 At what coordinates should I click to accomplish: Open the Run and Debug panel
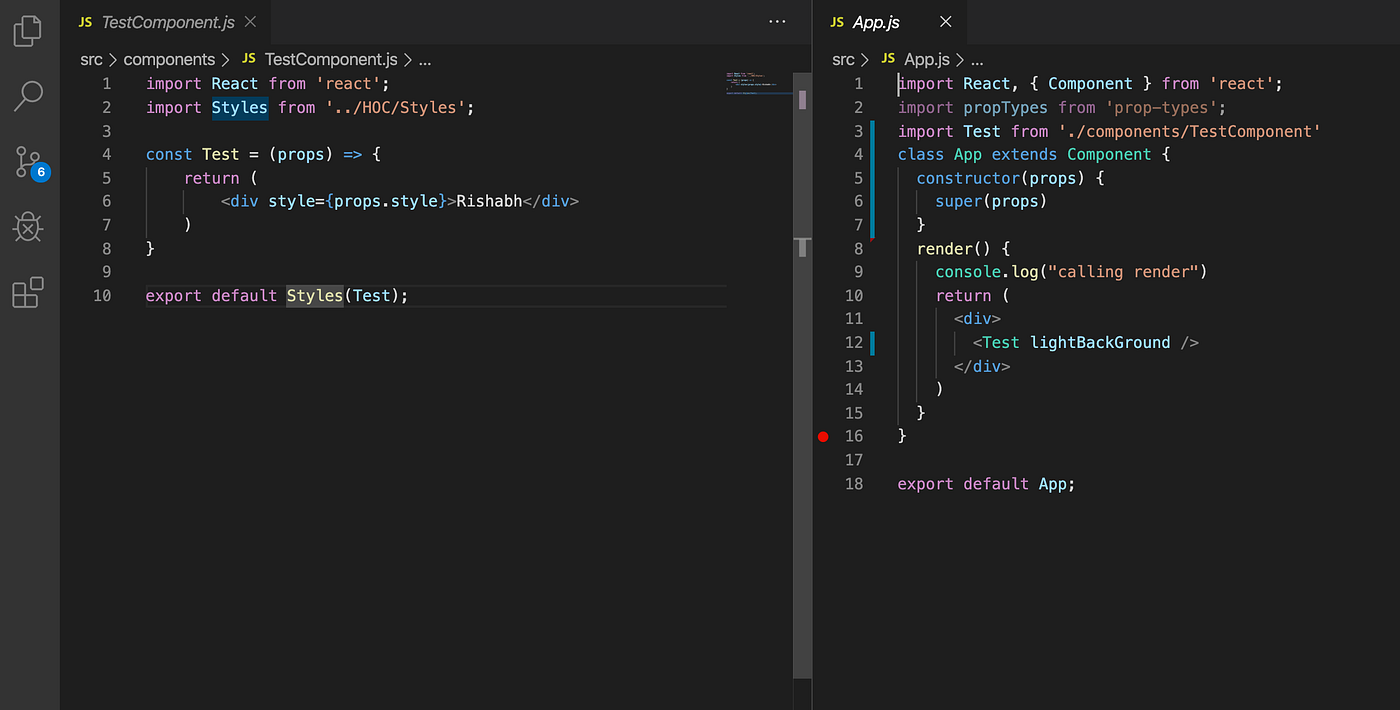tap(27, 226)
